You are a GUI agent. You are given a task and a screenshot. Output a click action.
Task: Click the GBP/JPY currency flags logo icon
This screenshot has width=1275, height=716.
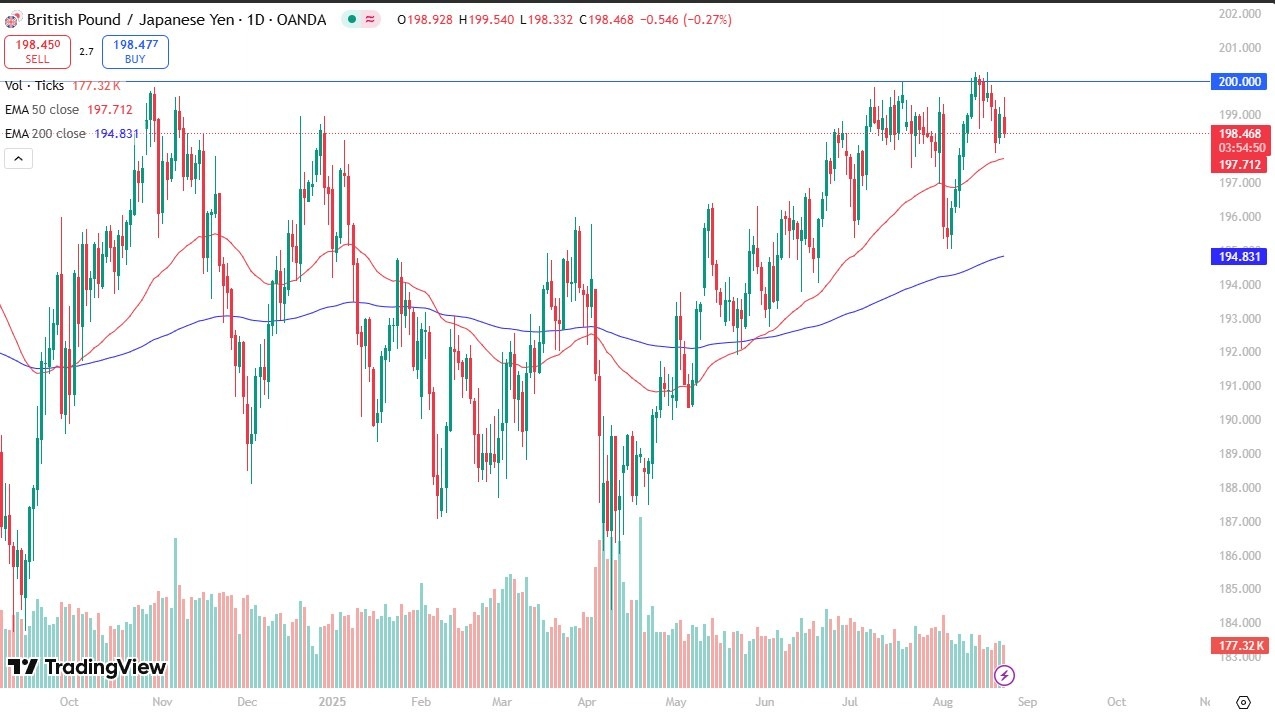(11, 19)
